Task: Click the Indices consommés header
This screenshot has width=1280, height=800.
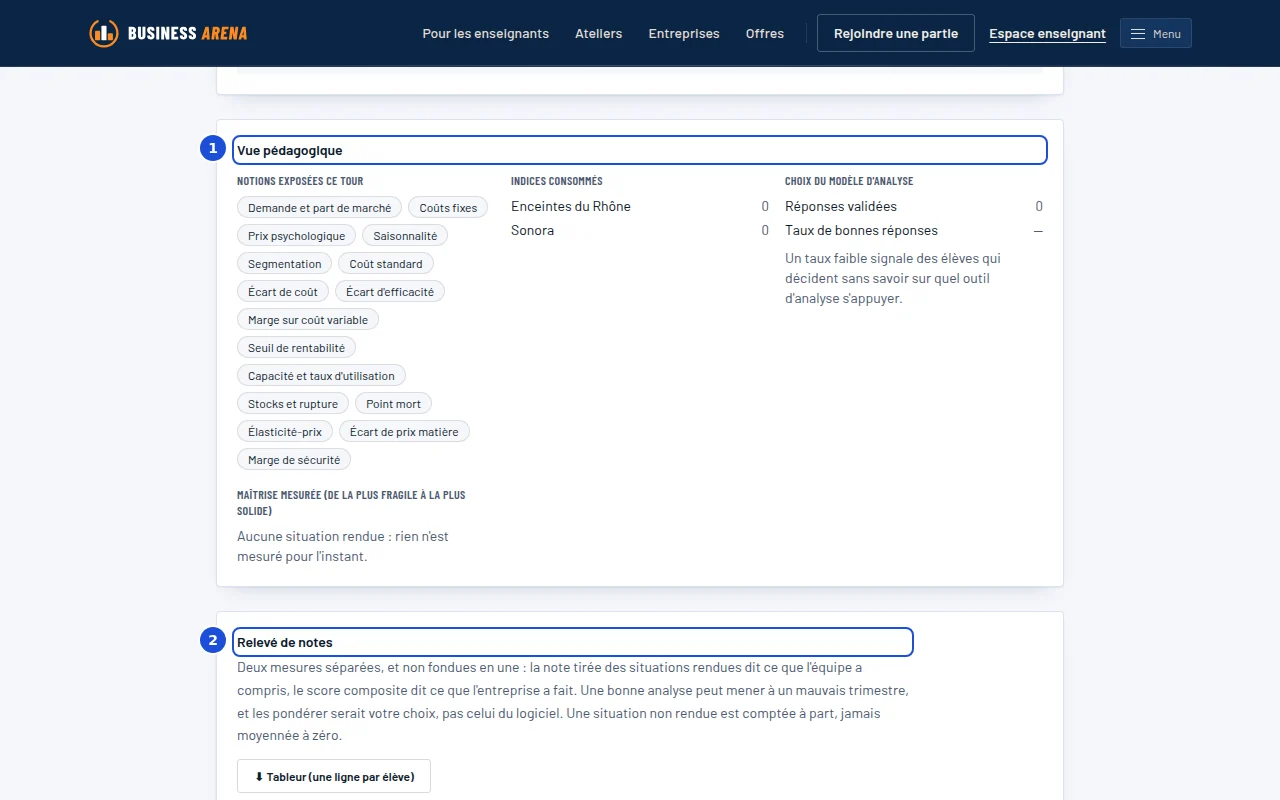Action: coord(557,181)
